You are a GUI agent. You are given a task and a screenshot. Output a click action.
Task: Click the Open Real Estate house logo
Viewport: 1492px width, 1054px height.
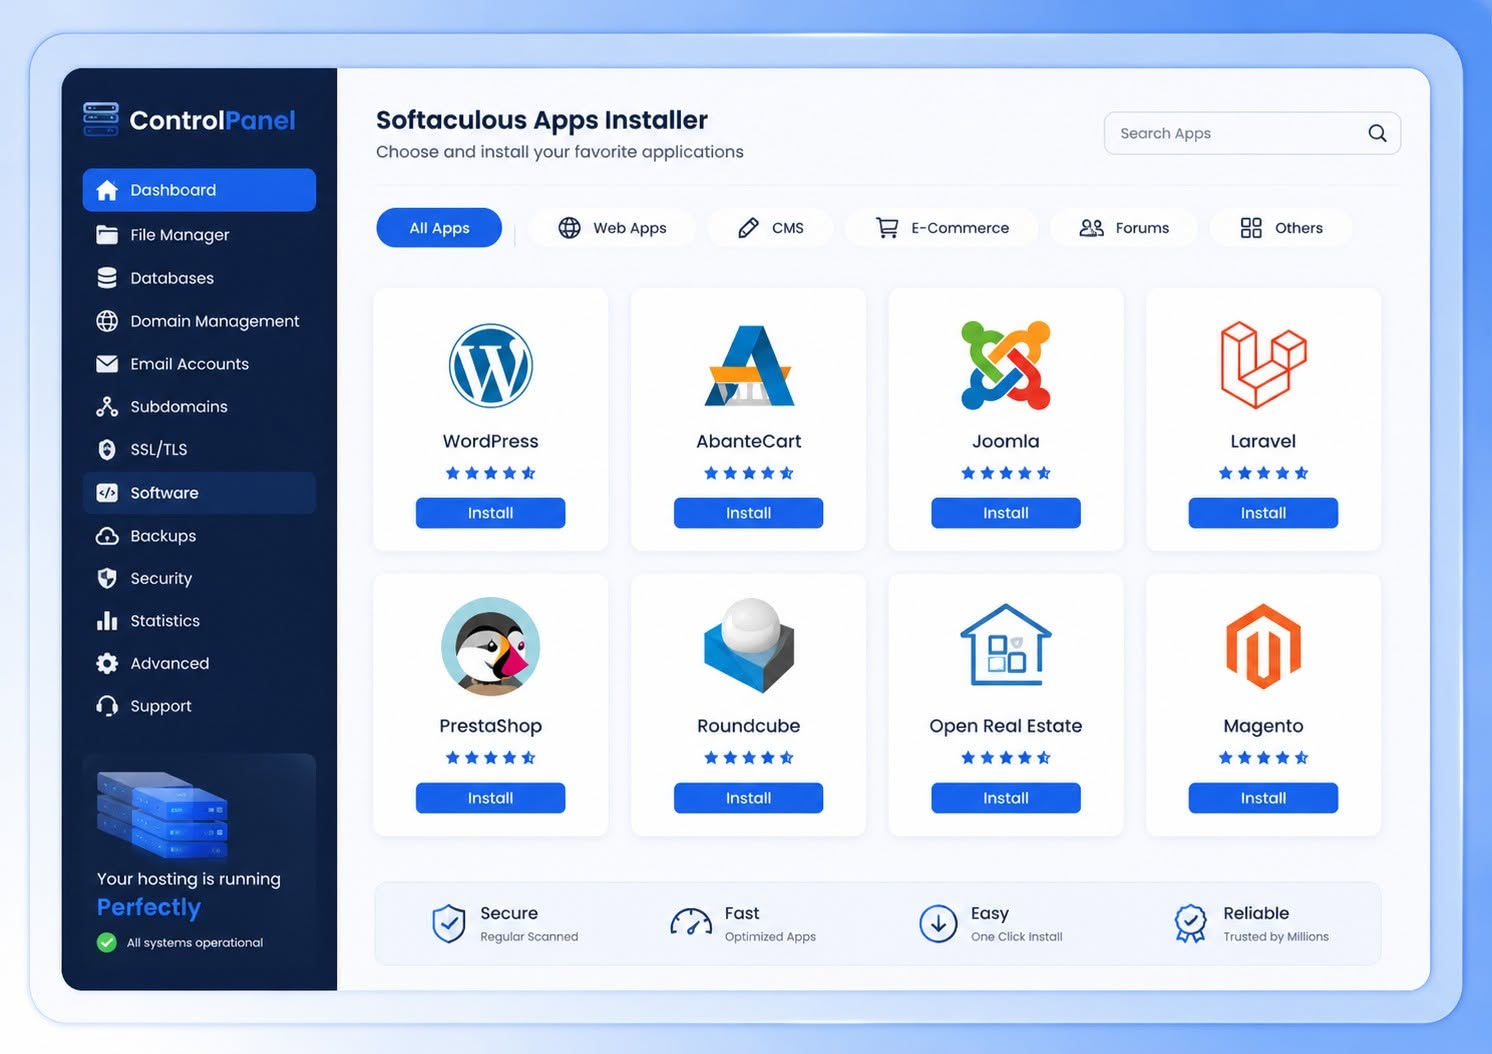1006,645
